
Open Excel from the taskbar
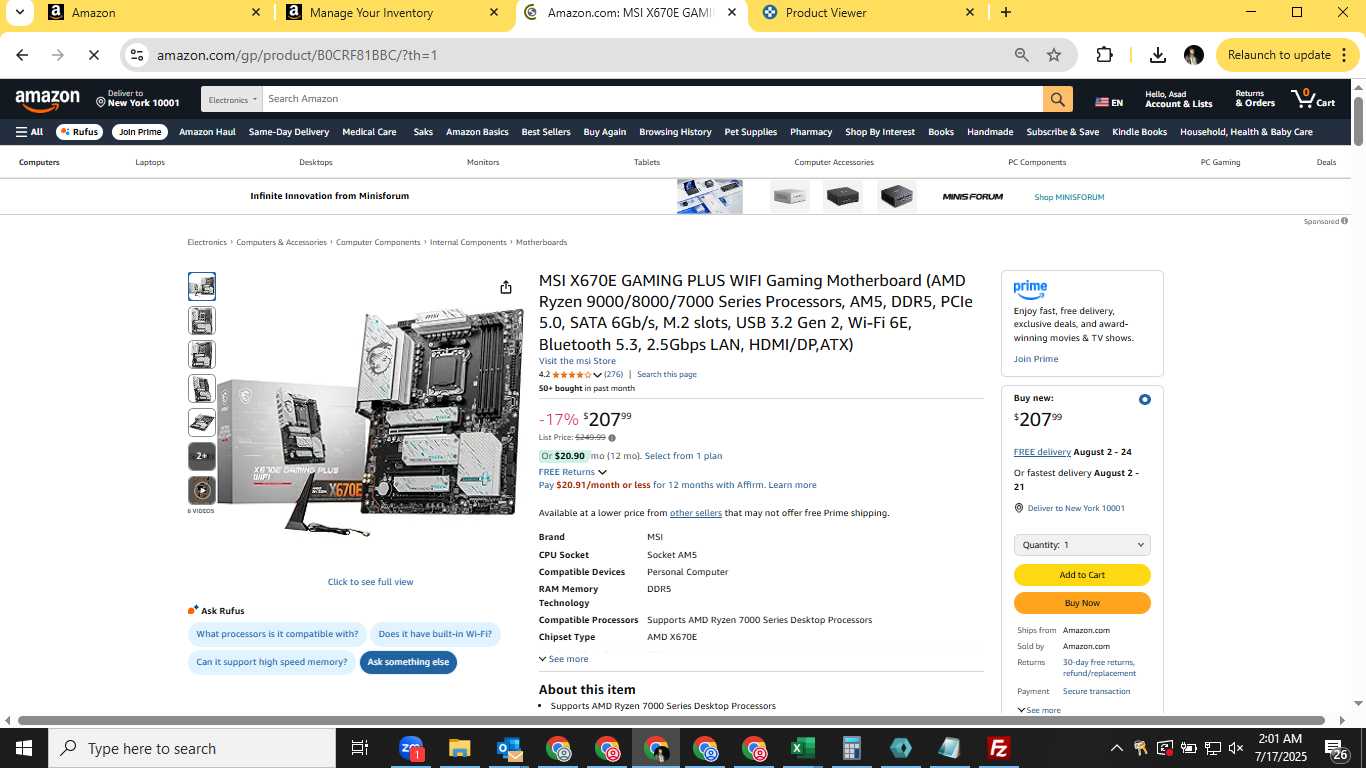click(802, 748)
